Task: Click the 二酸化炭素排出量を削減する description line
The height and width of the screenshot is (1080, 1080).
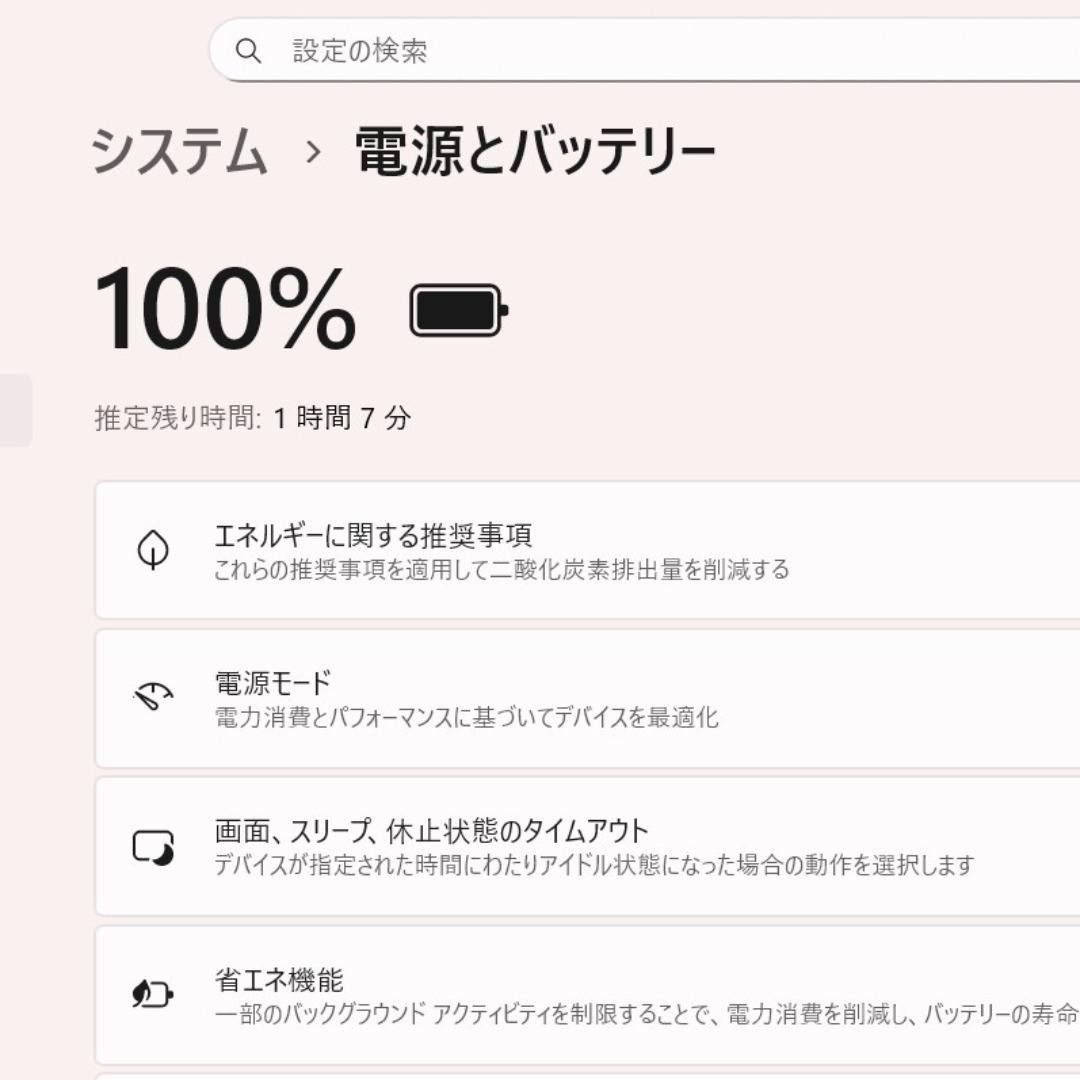Action: pos(501,570)
